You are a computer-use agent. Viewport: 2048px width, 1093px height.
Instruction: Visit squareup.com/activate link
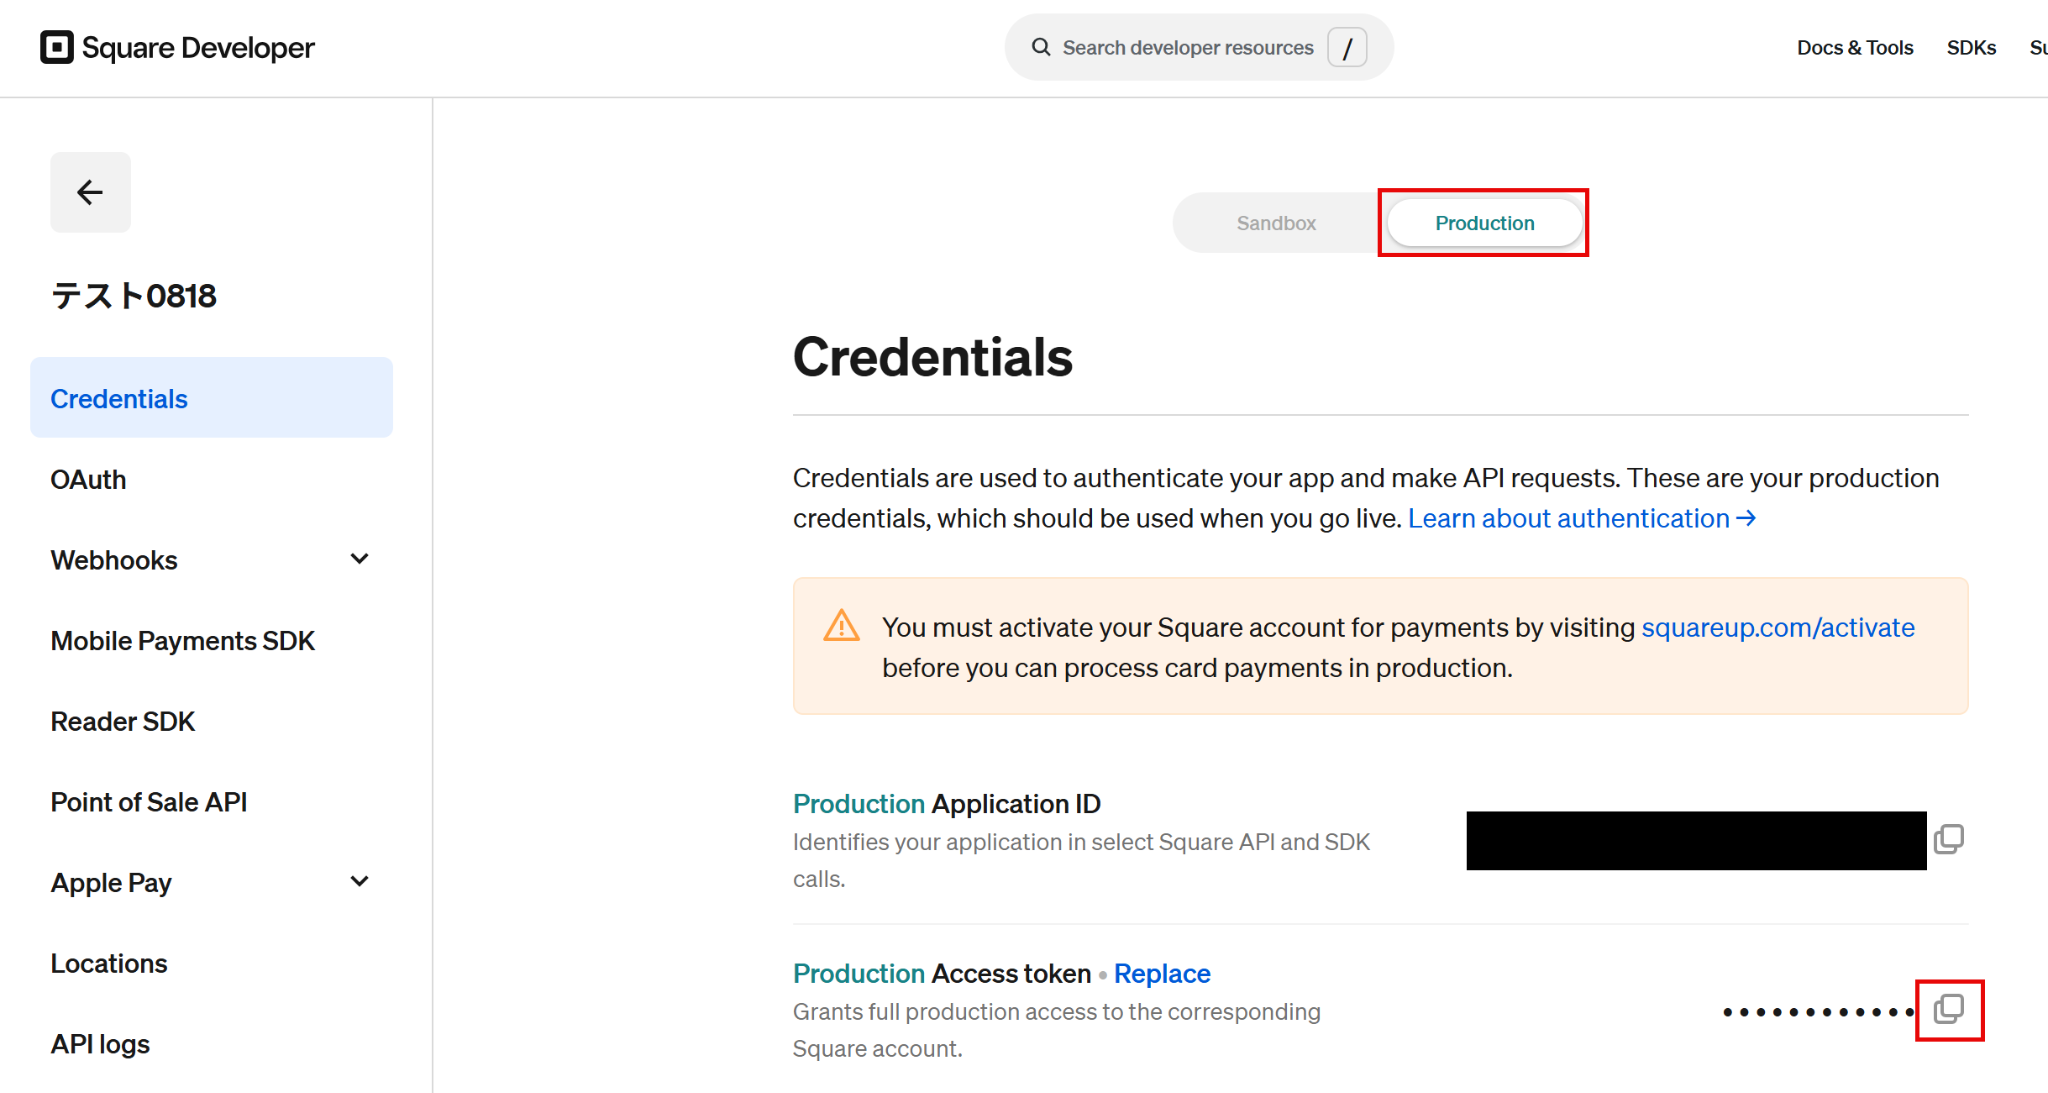pos(1778,627)
